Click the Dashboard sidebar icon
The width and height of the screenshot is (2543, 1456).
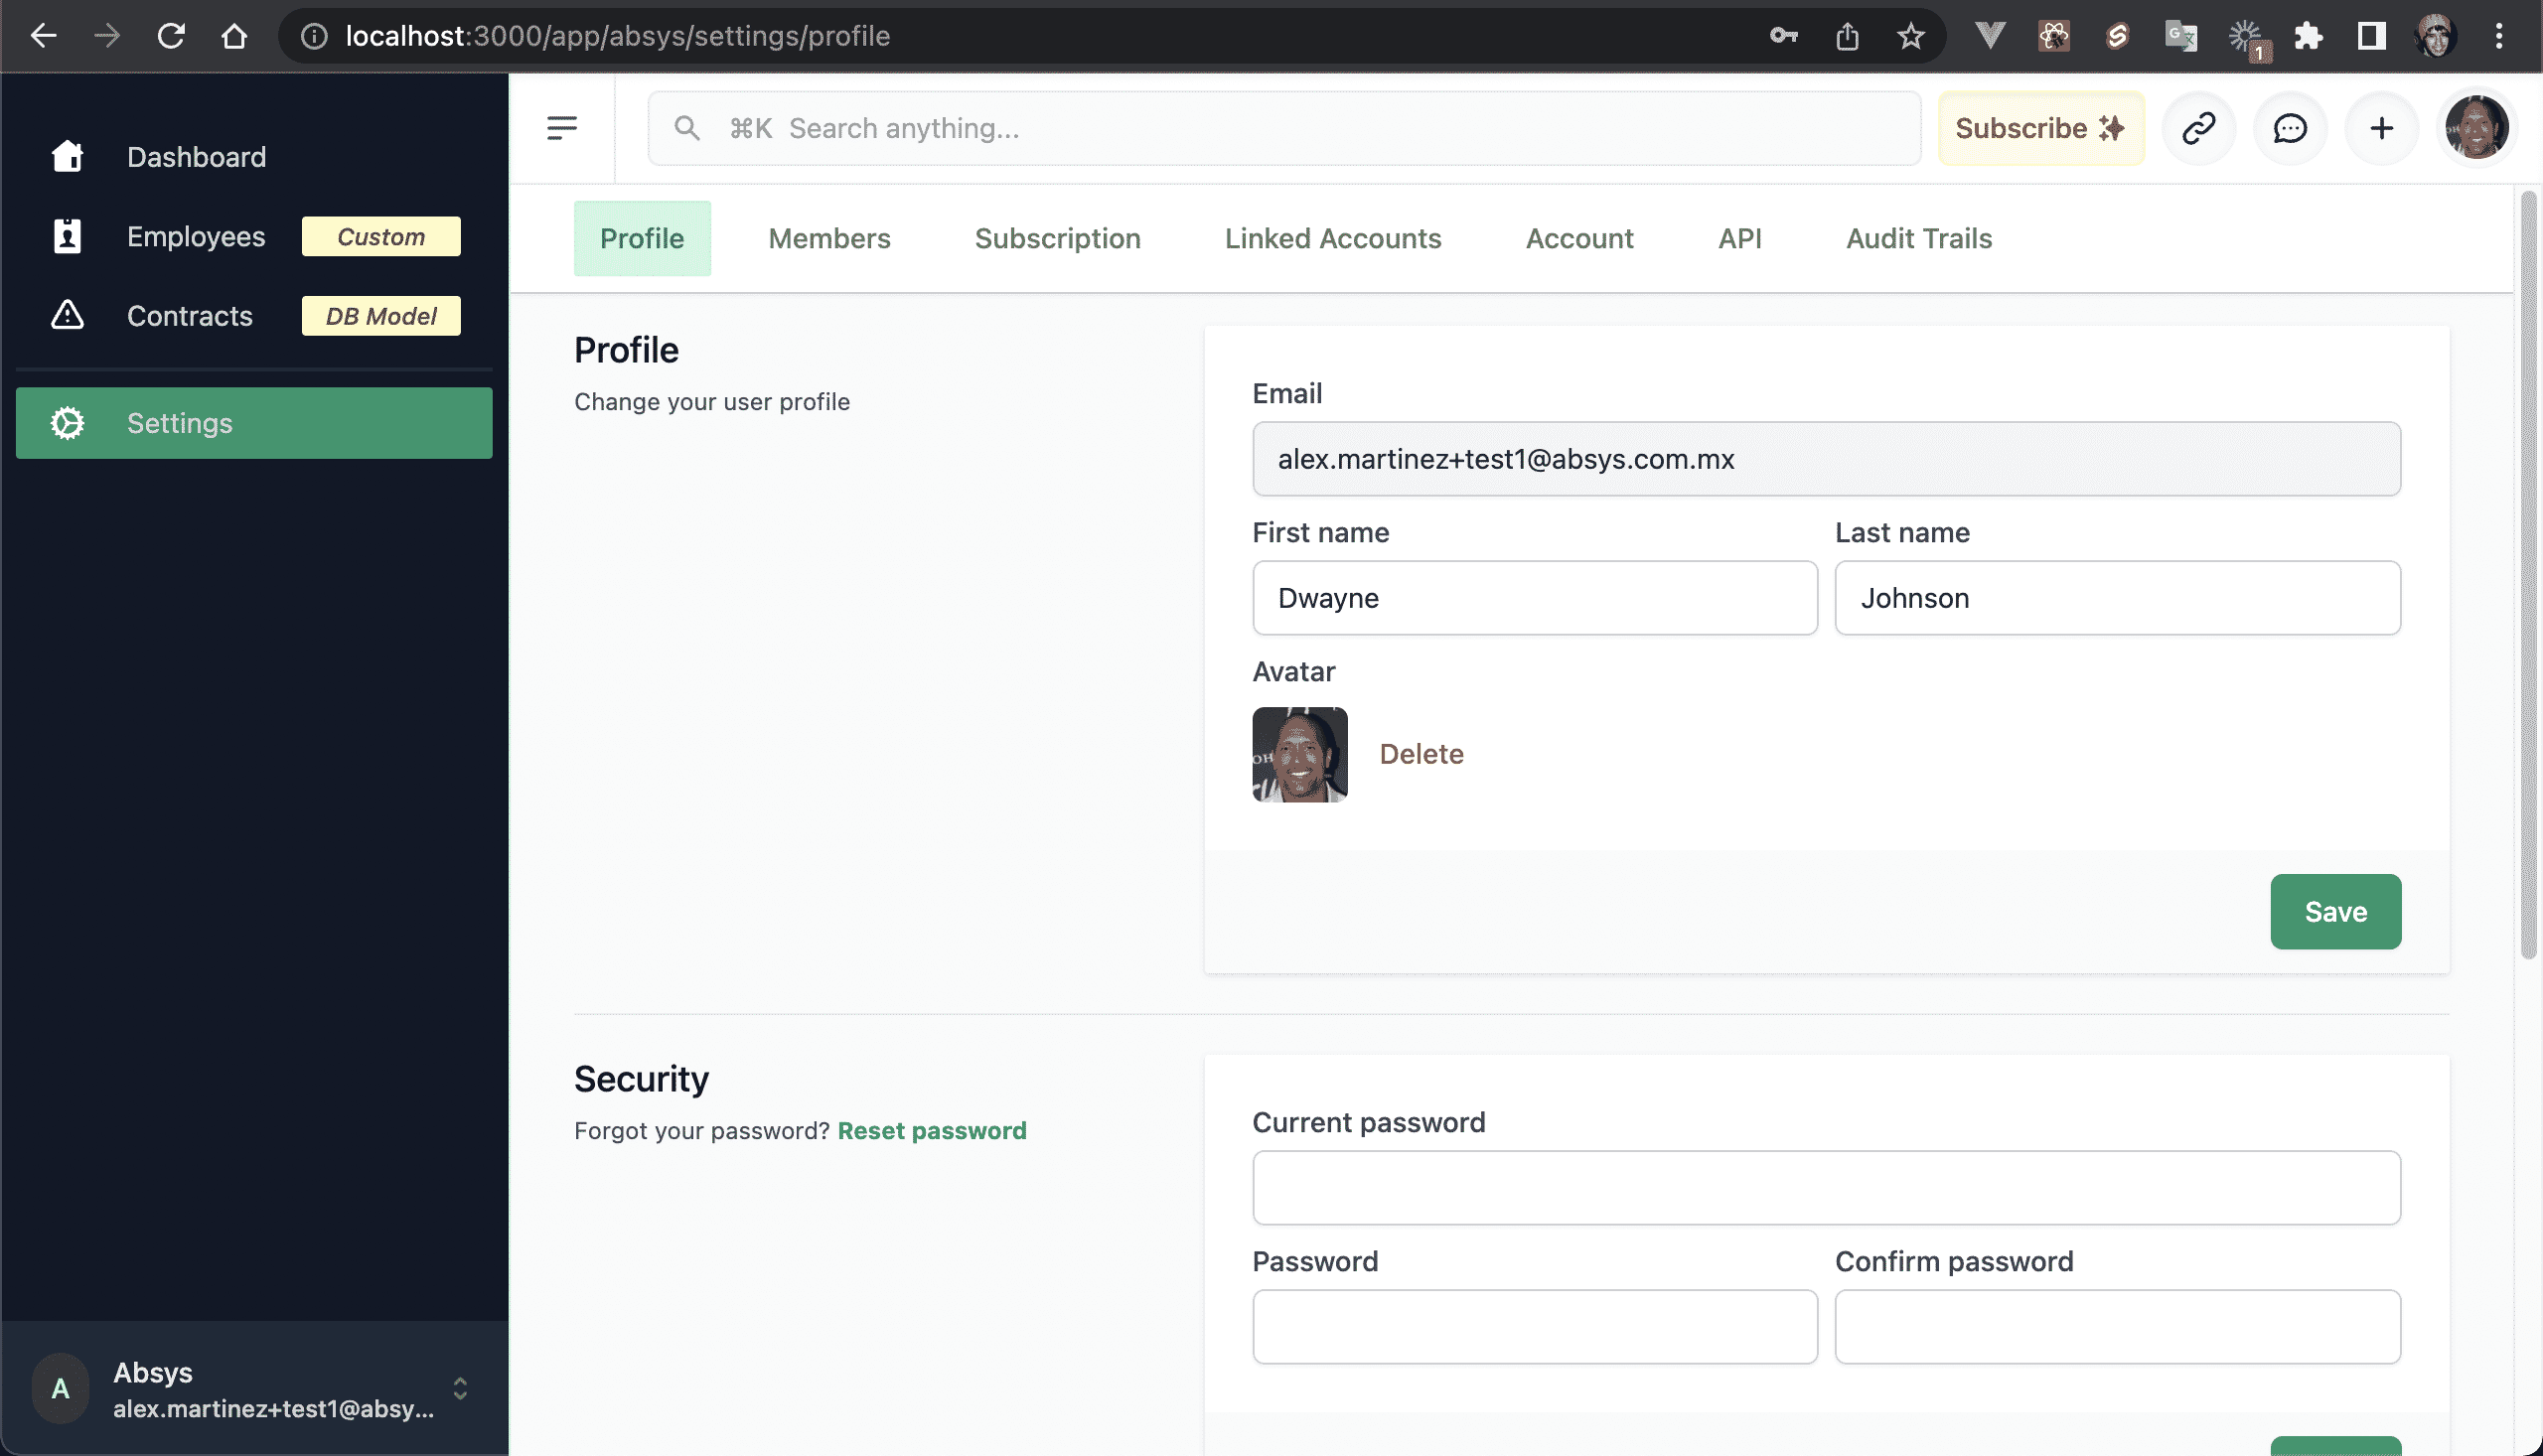coord(67,155)
